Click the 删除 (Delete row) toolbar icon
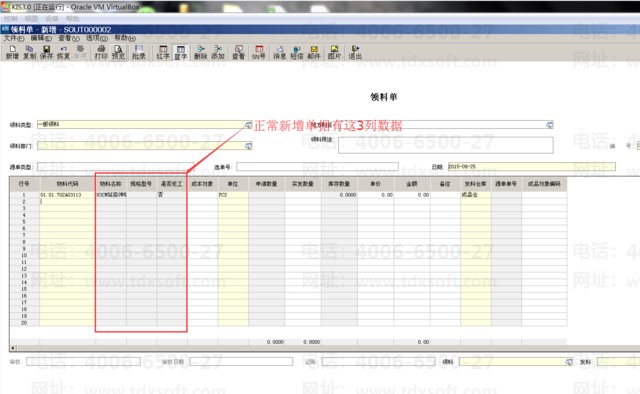Screen dimensions: 640x394 [200, 52]
